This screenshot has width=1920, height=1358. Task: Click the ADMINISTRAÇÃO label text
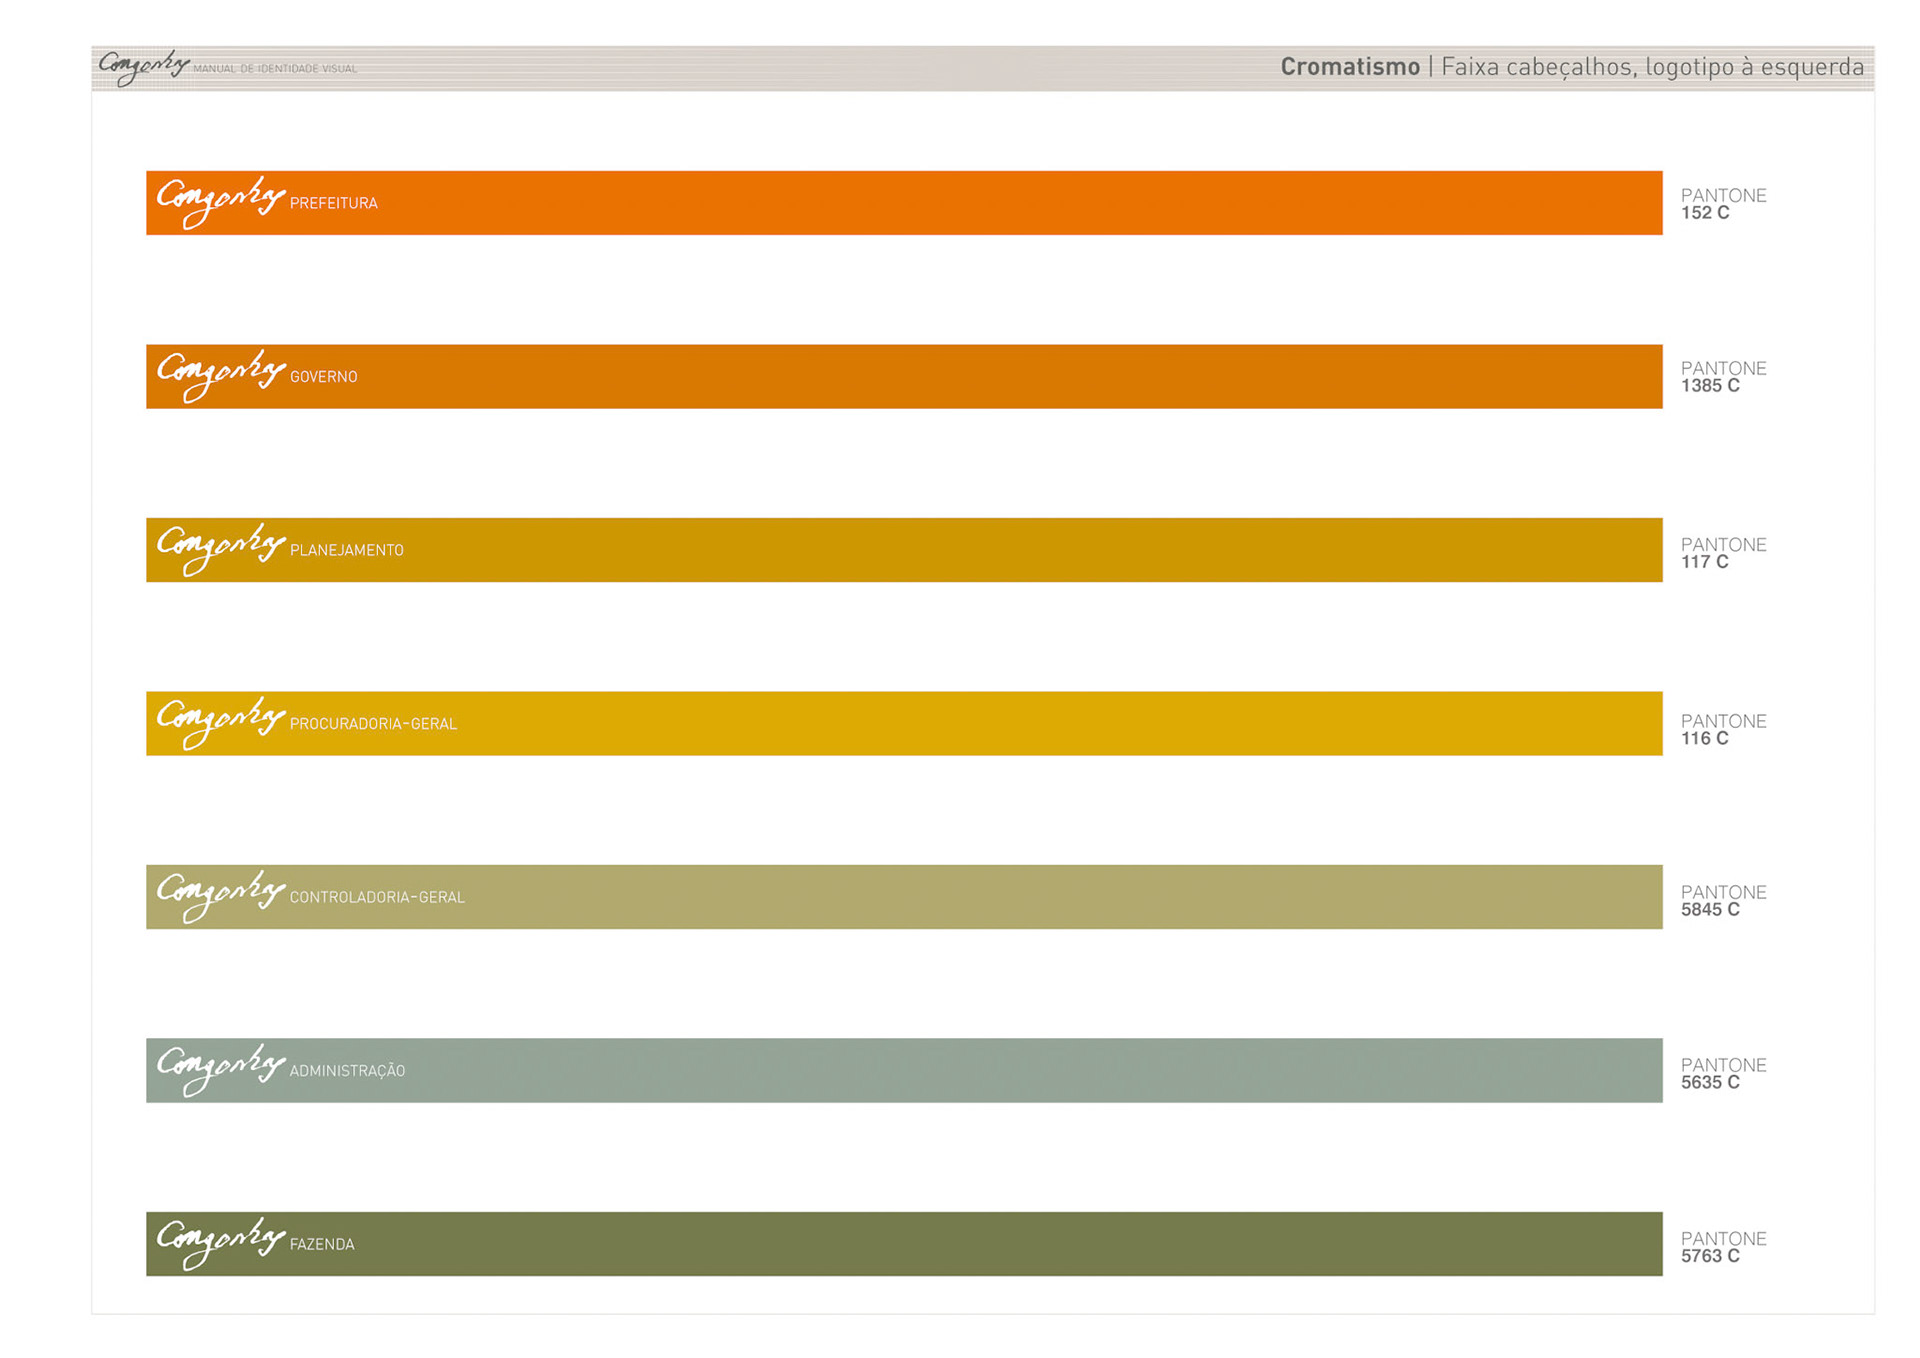[x=347, y=1070]
